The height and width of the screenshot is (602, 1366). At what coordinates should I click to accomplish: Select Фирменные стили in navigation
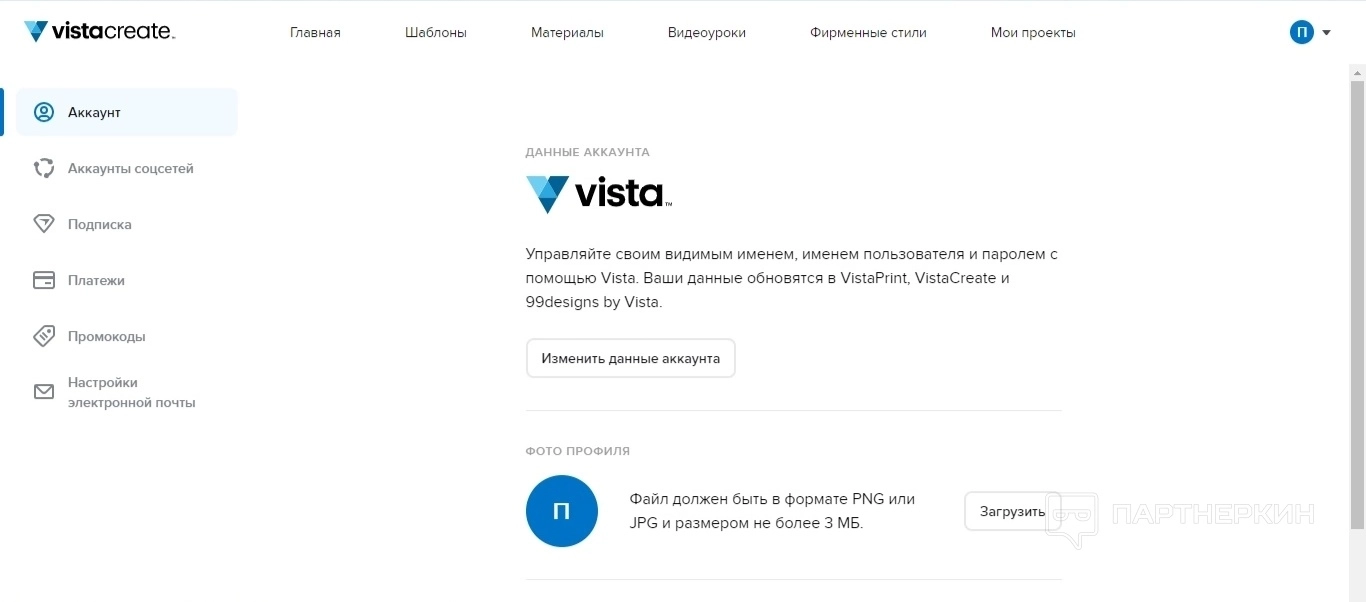tap(868, 32)
